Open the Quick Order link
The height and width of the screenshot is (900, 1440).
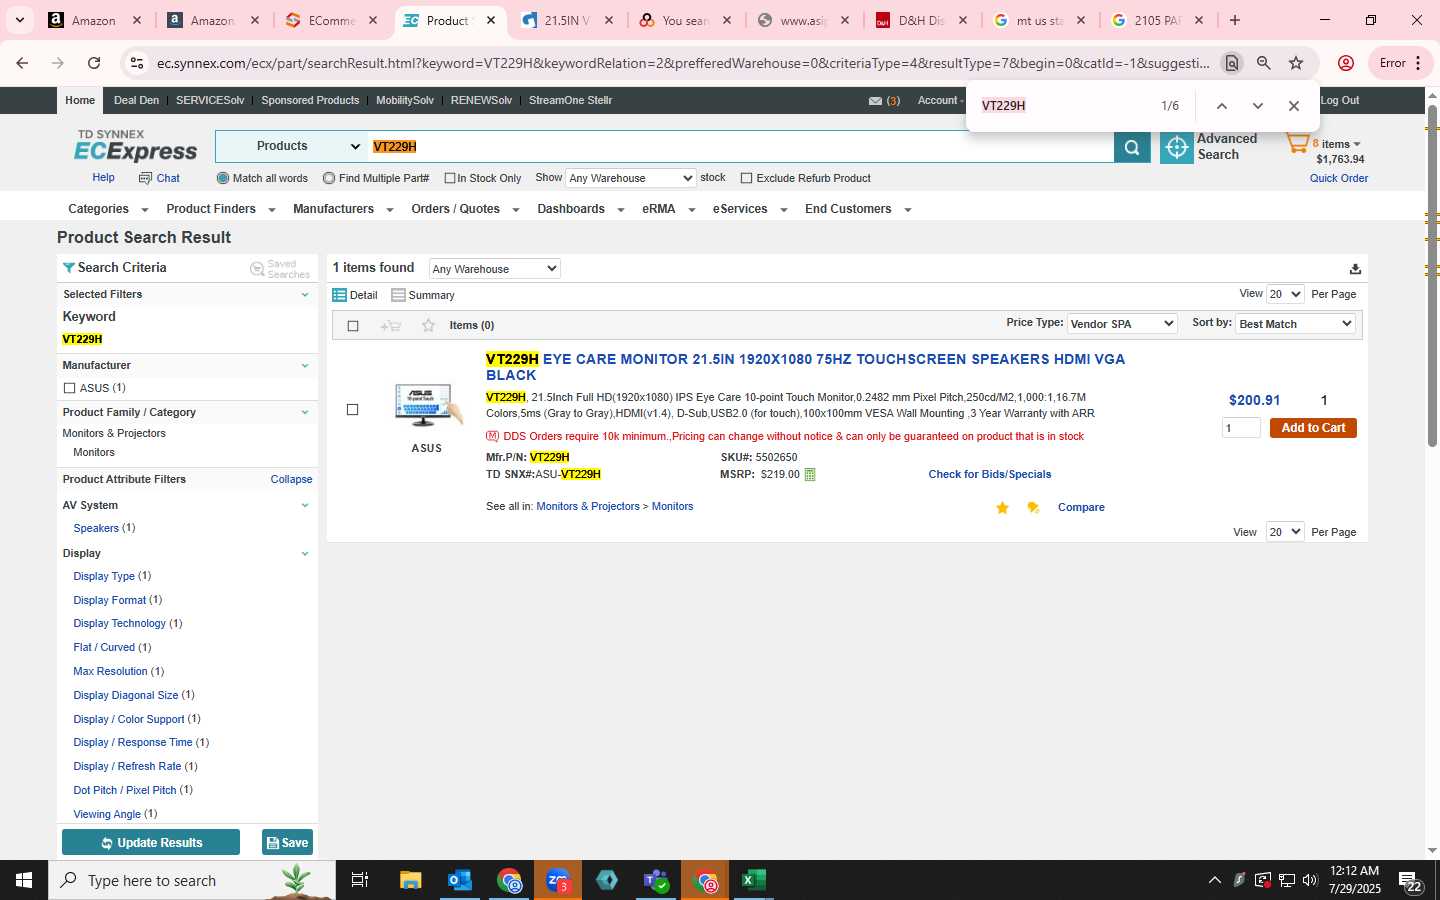pyautogui.click(x=1339, y=179)
